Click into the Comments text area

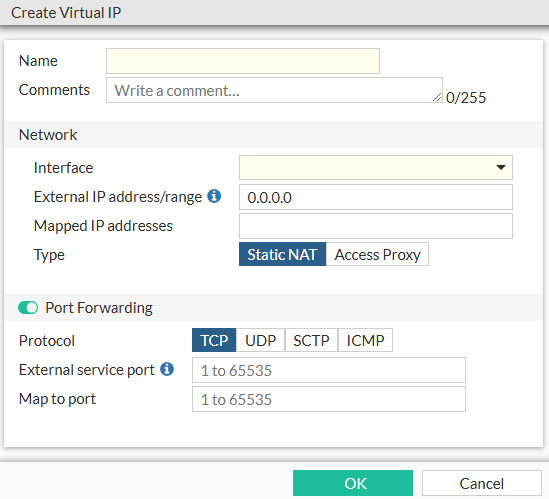(x=274, y=90)
